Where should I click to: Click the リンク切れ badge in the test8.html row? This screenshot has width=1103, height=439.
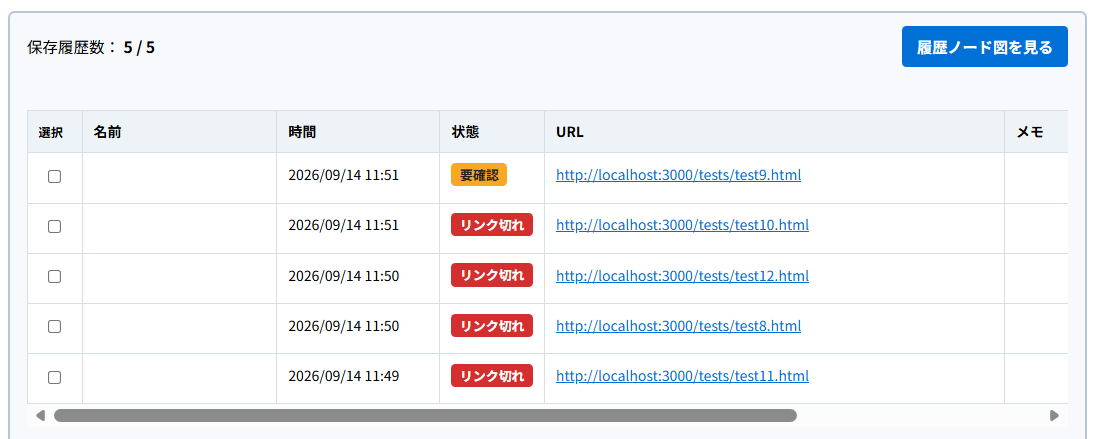pyautogui.click(x=492, y=326)
